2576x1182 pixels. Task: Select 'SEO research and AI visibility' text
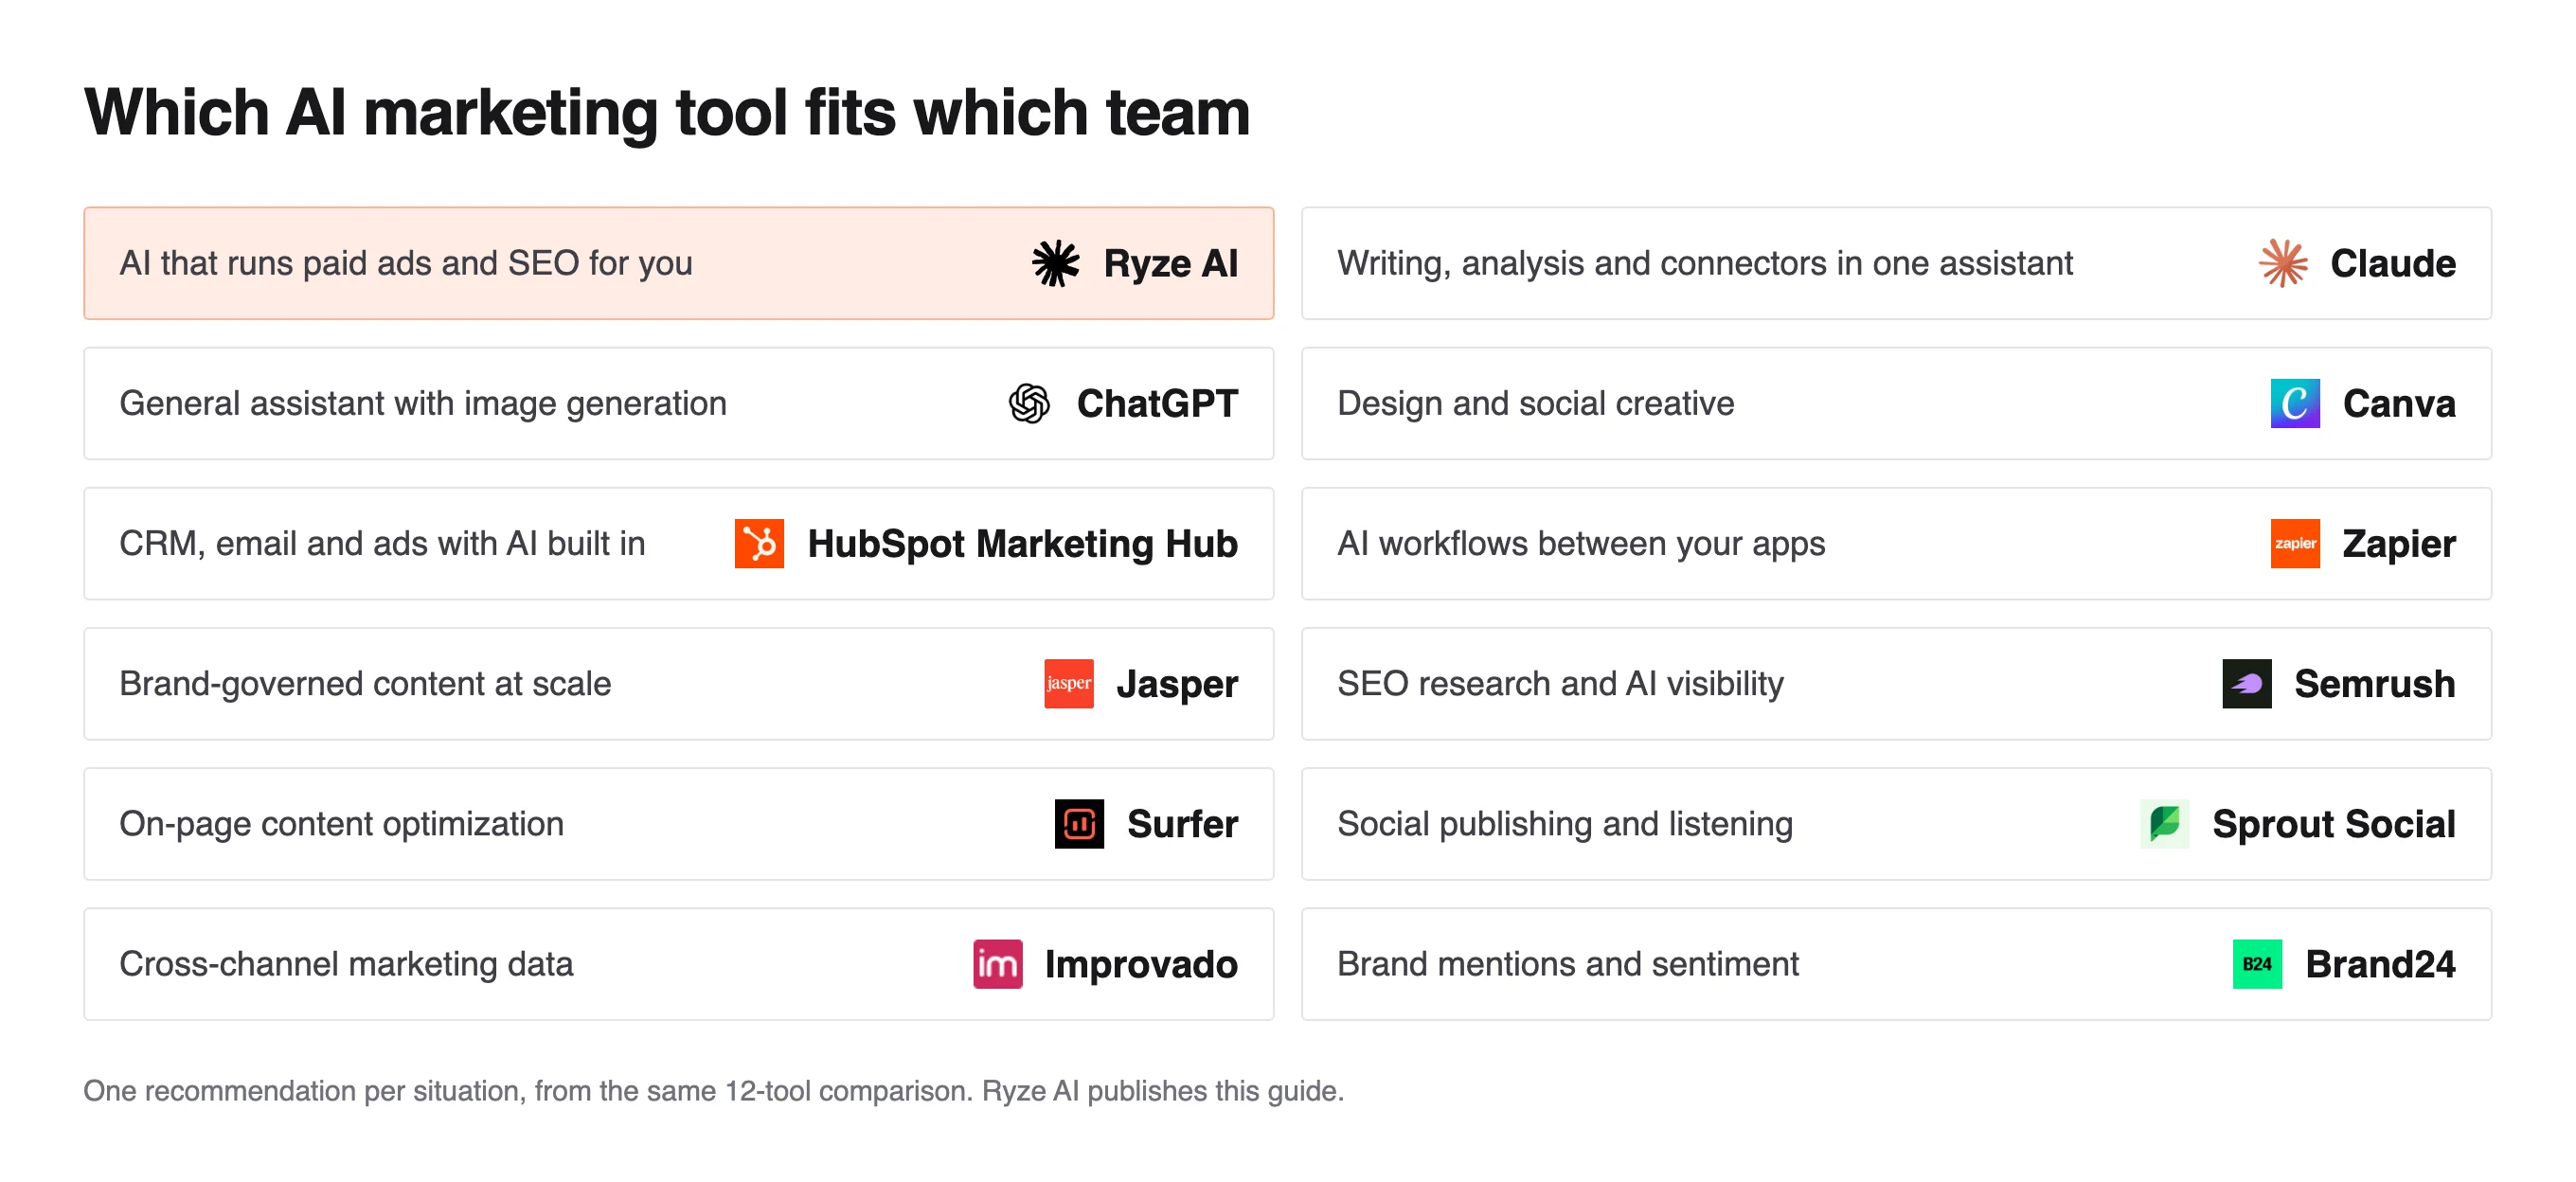click(x=1560, y=684)
